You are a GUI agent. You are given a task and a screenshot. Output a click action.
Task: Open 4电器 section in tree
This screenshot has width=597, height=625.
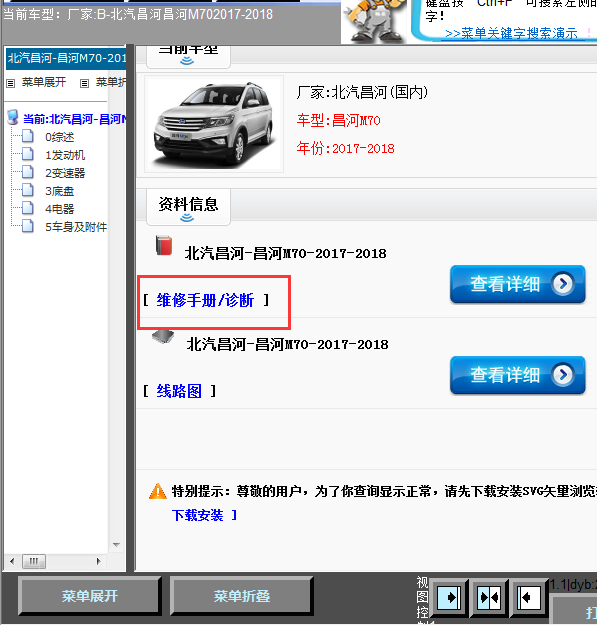59,209
